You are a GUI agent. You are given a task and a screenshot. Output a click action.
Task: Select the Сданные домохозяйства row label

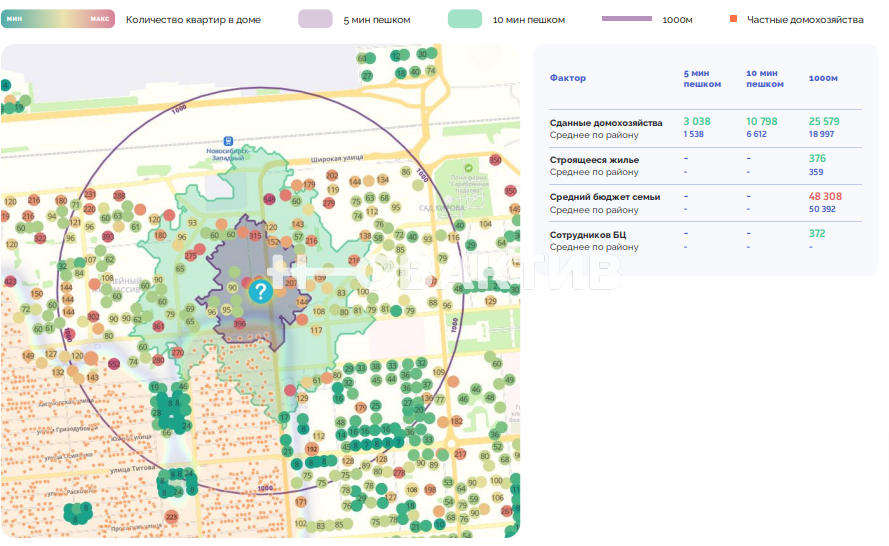tap(605, 123)
